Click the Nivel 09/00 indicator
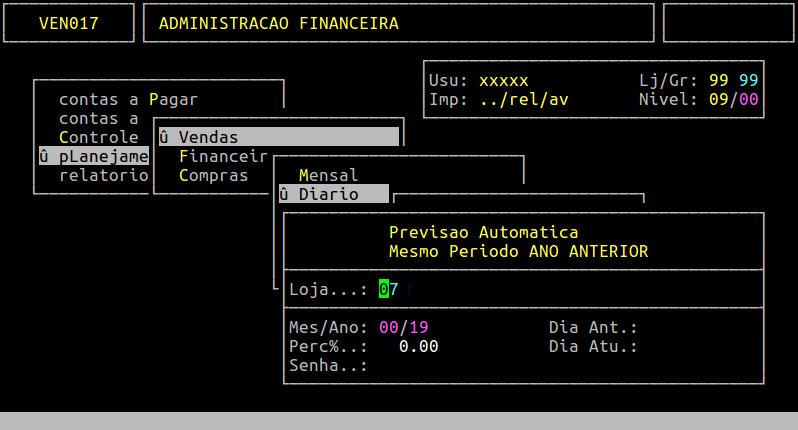798x430 pixels. click(x=733, y=99)
